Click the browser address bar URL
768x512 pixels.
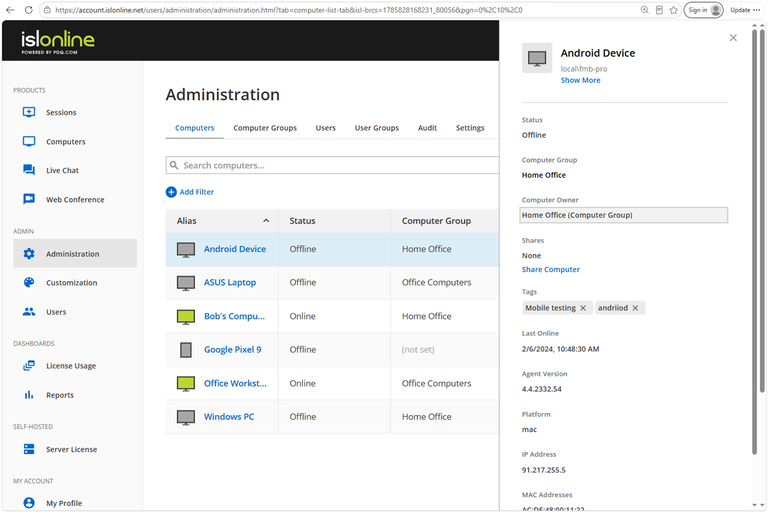pyautogui.click(x=289, y=10)
